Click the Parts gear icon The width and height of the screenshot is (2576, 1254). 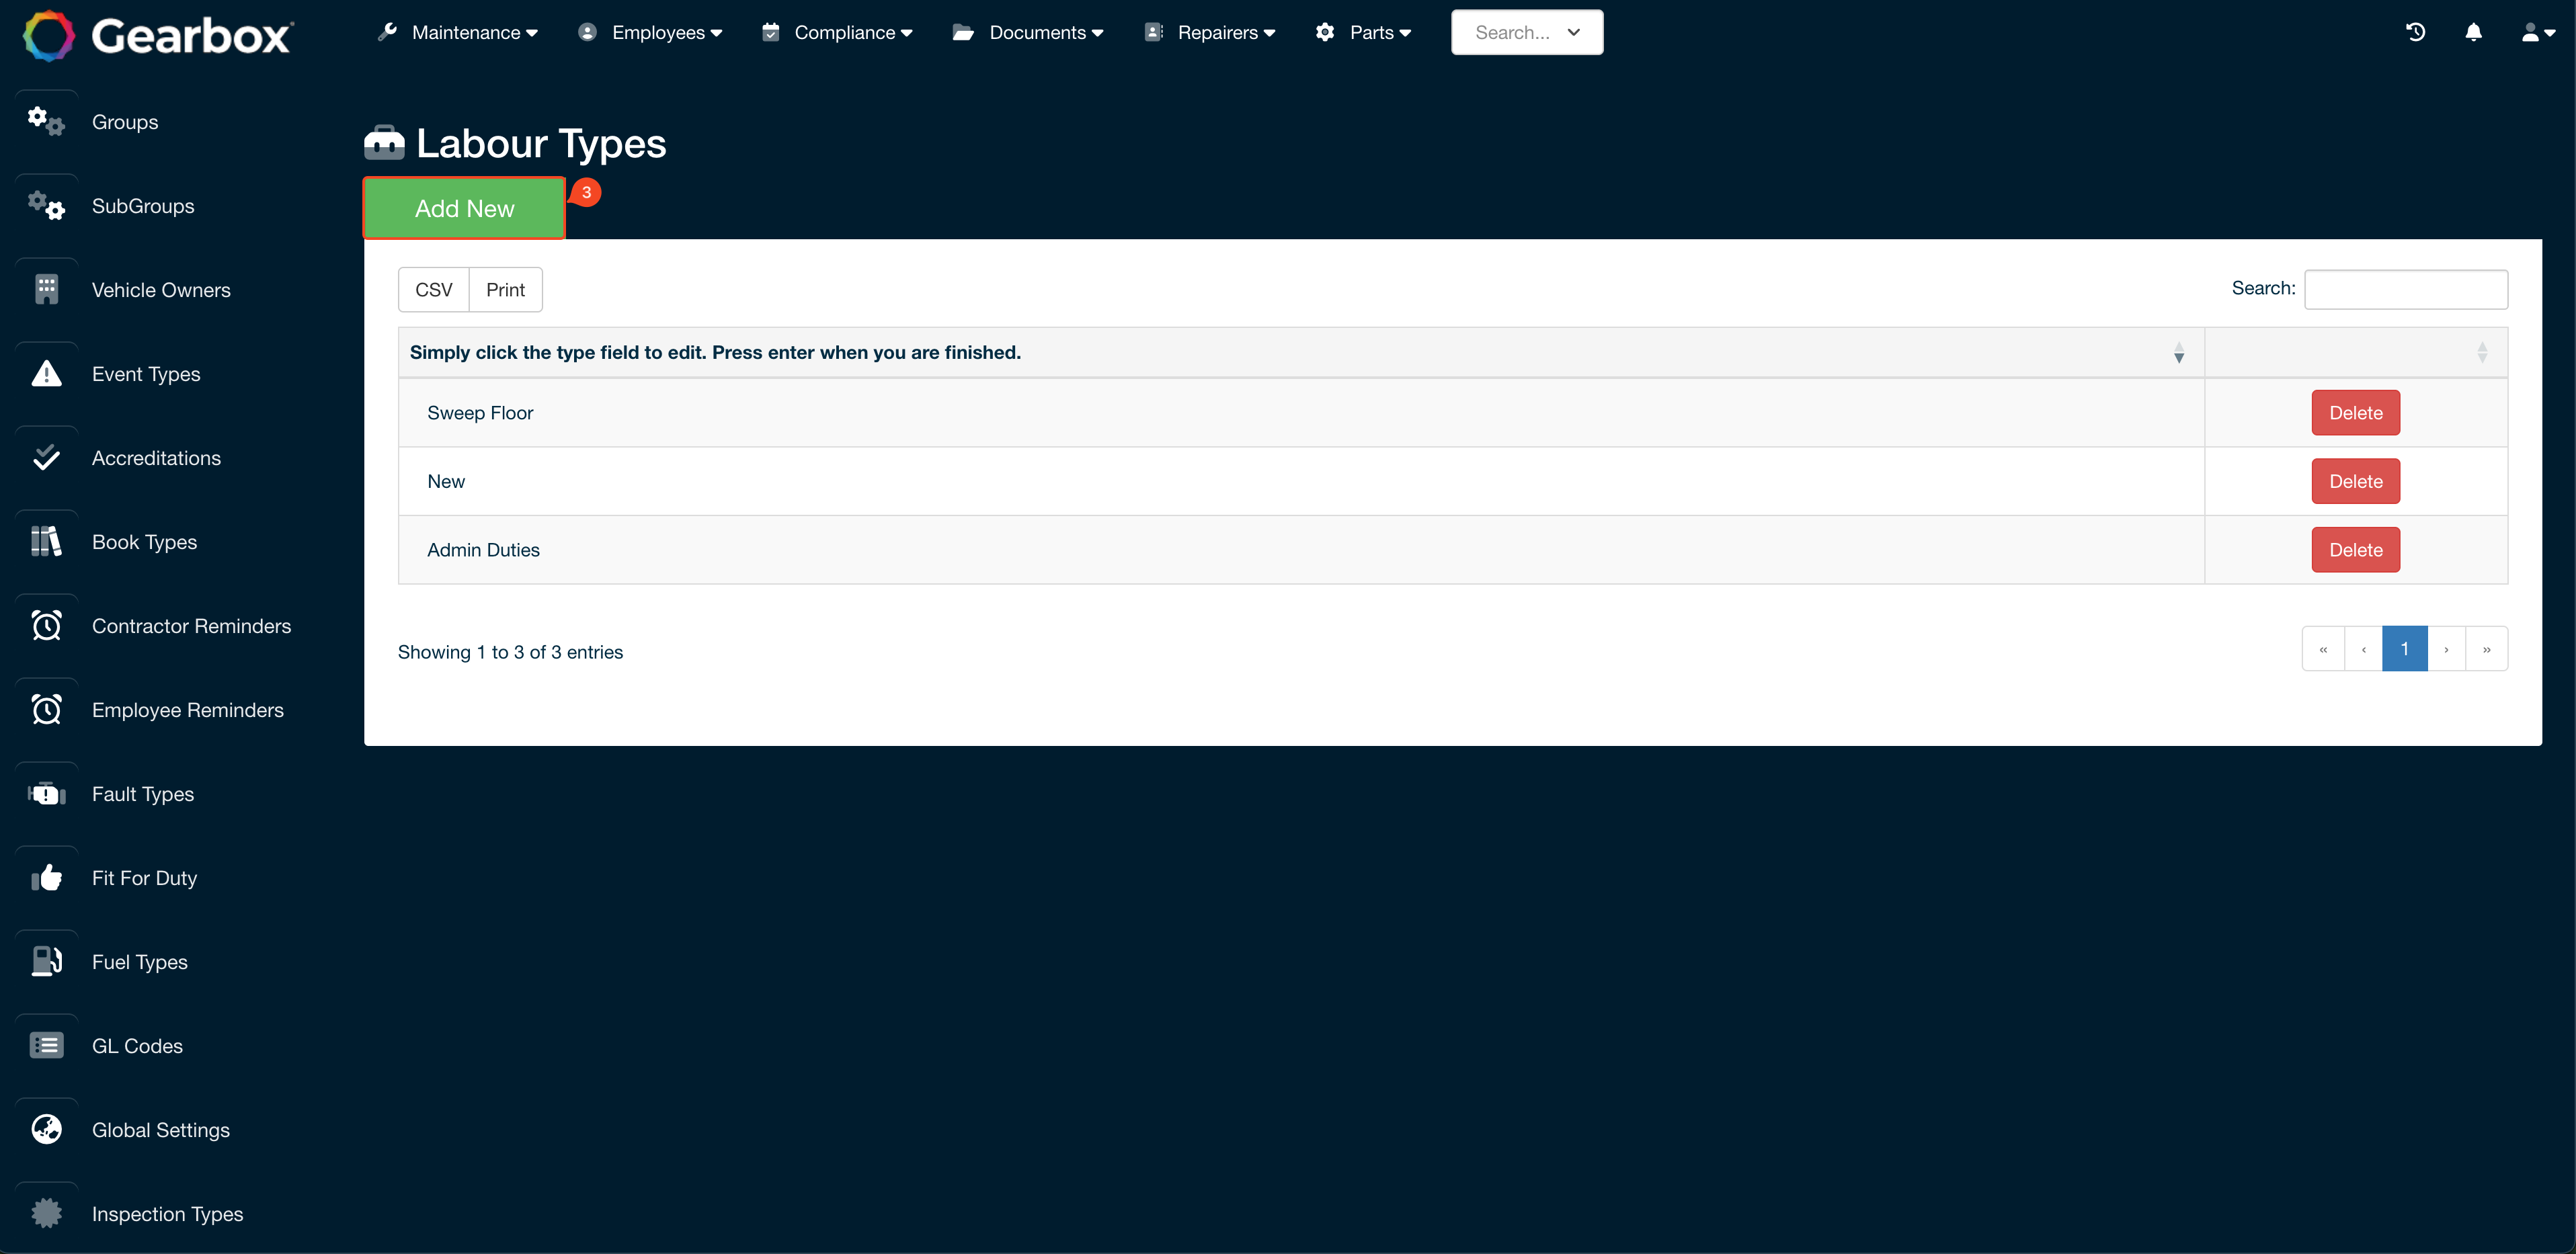point(1325,32)
